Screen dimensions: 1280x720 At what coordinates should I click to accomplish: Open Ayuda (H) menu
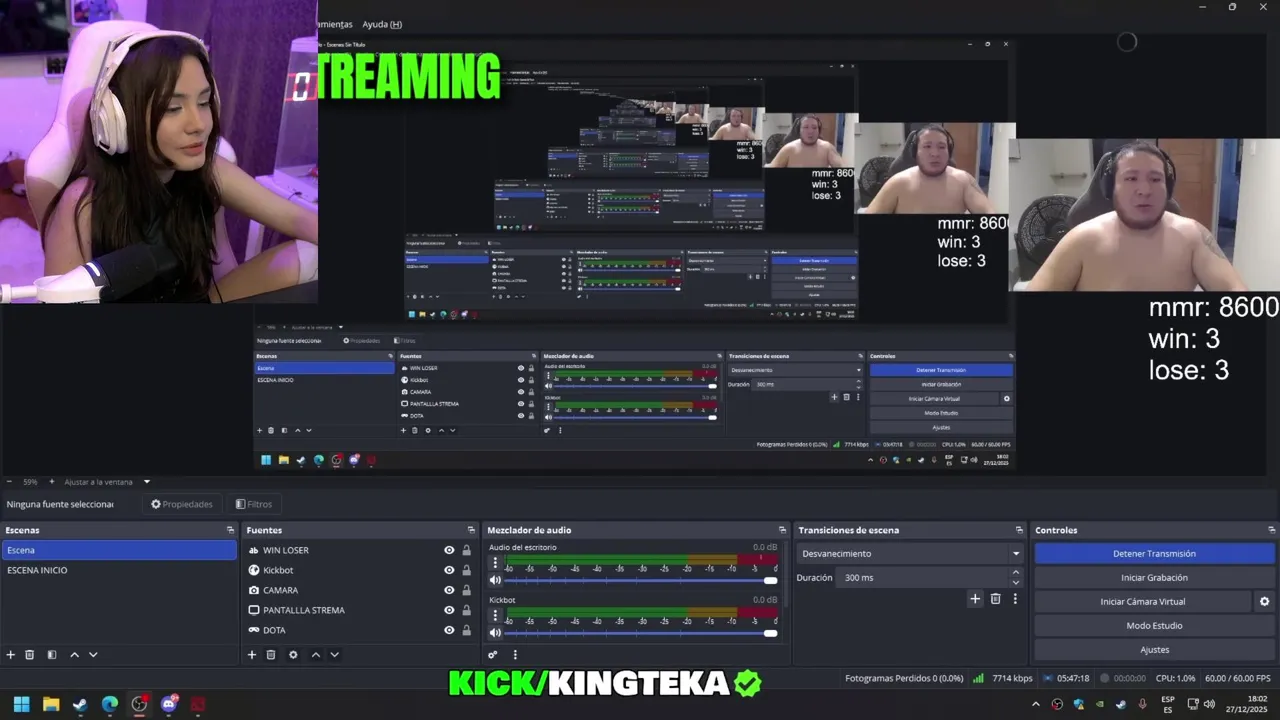coord(382,24)
